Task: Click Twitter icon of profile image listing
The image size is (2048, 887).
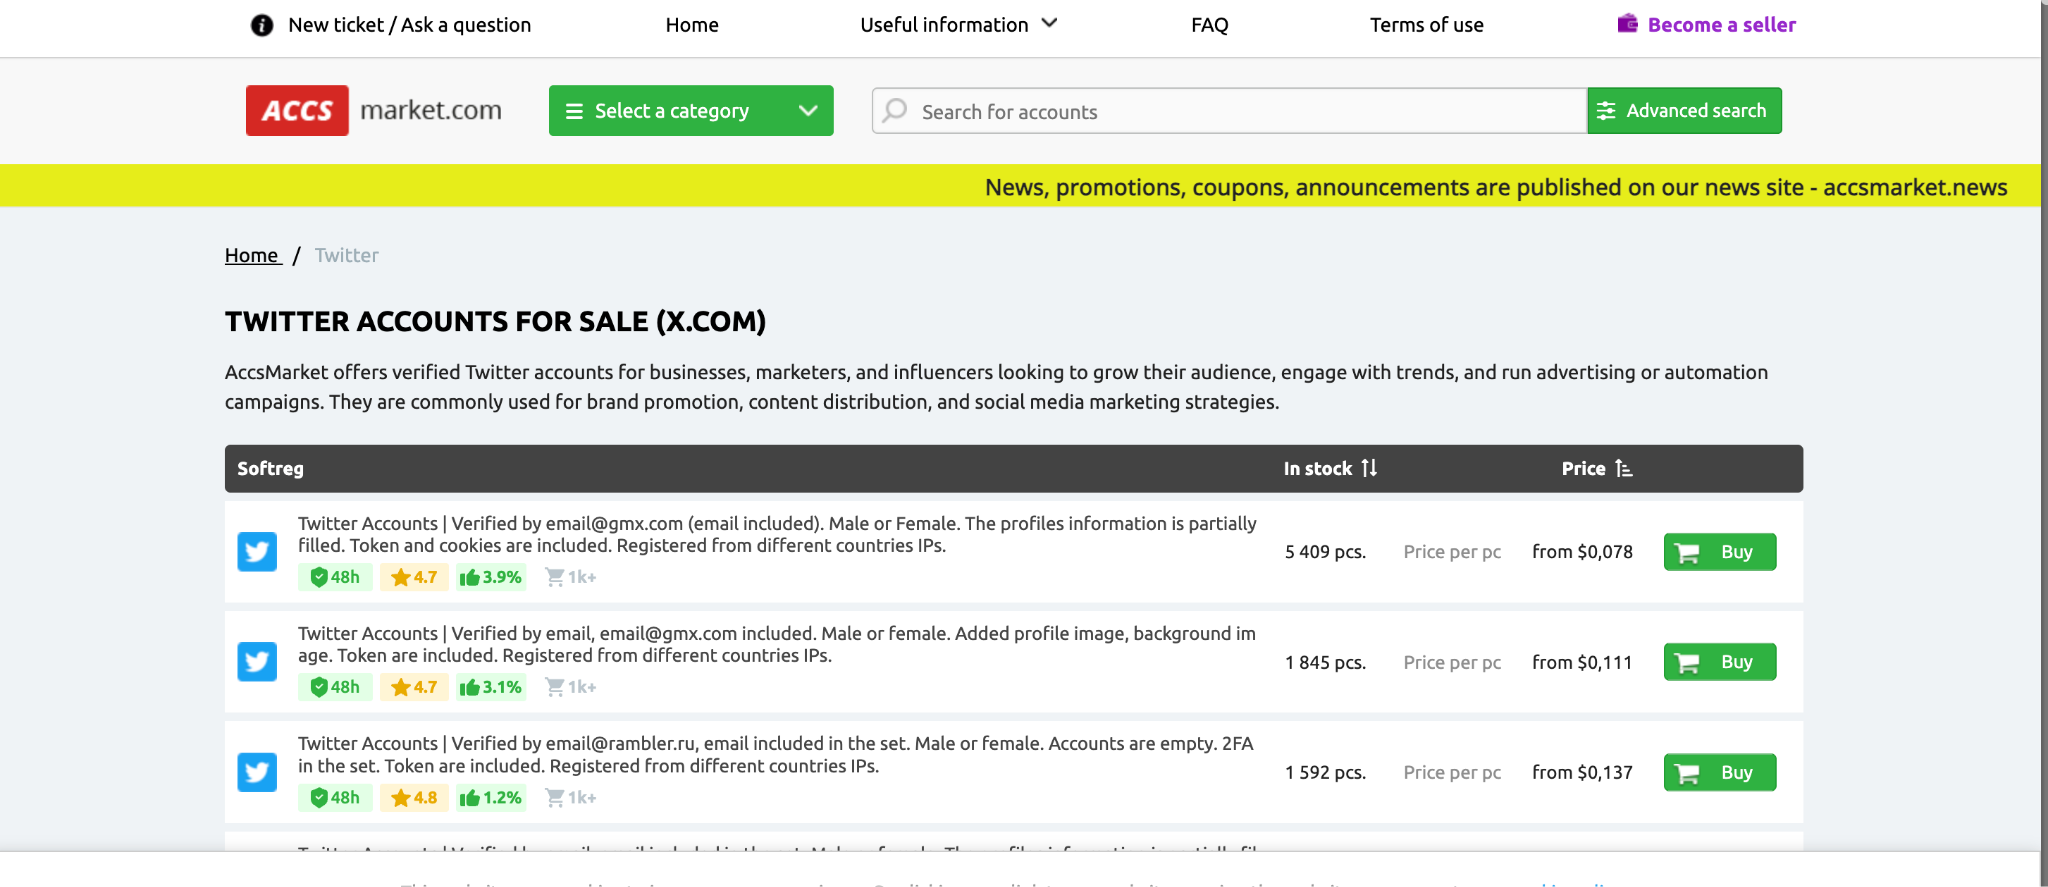Action: [257, 662]
